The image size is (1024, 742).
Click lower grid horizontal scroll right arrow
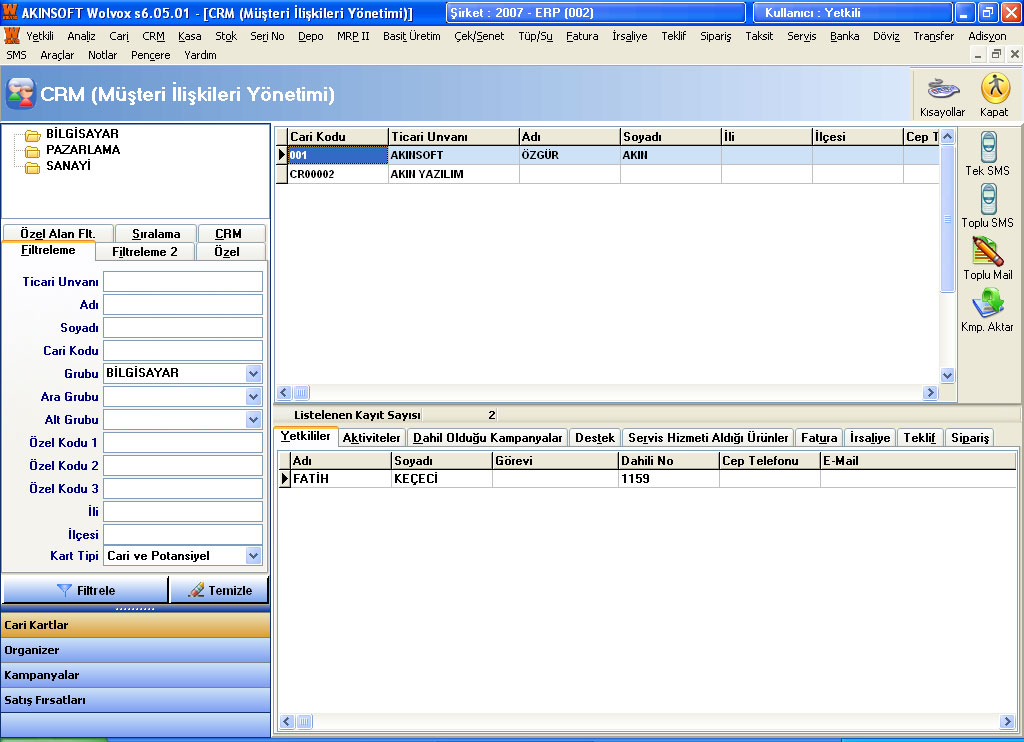[x=1006, y=722]
